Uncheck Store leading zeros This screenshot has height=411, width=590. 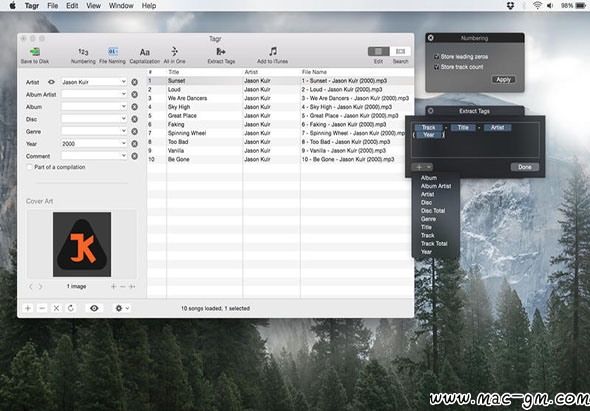click(437, 57)
